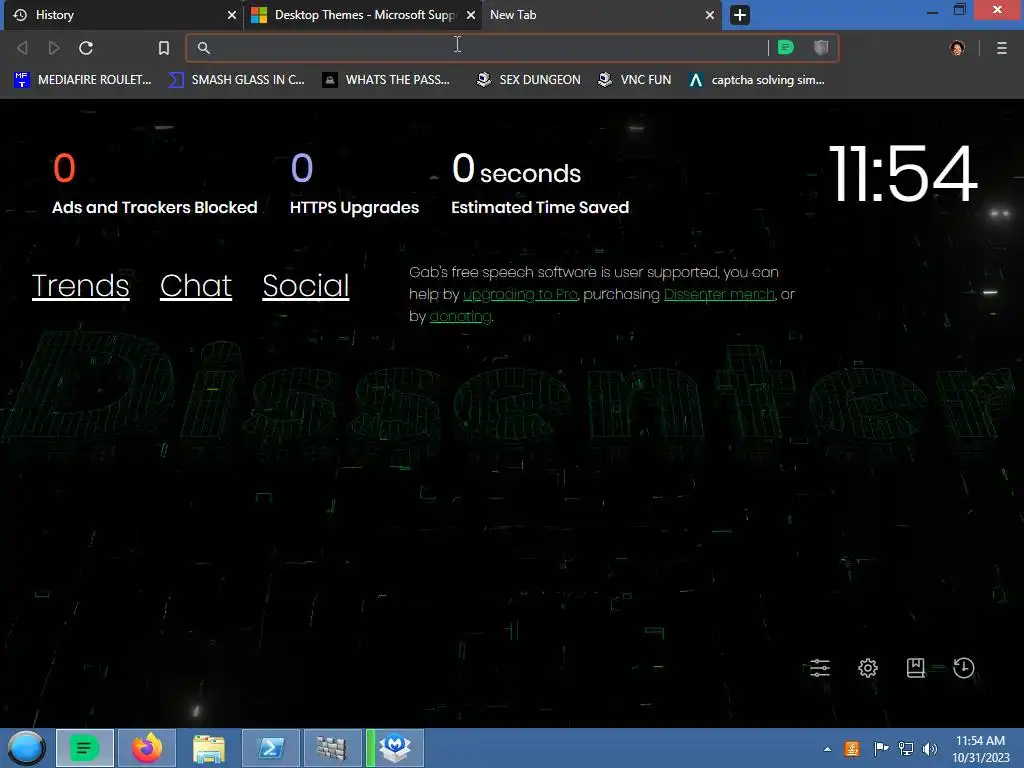
Task: Follow the Dissenter merch link
Action: click(x=719, y=295)
